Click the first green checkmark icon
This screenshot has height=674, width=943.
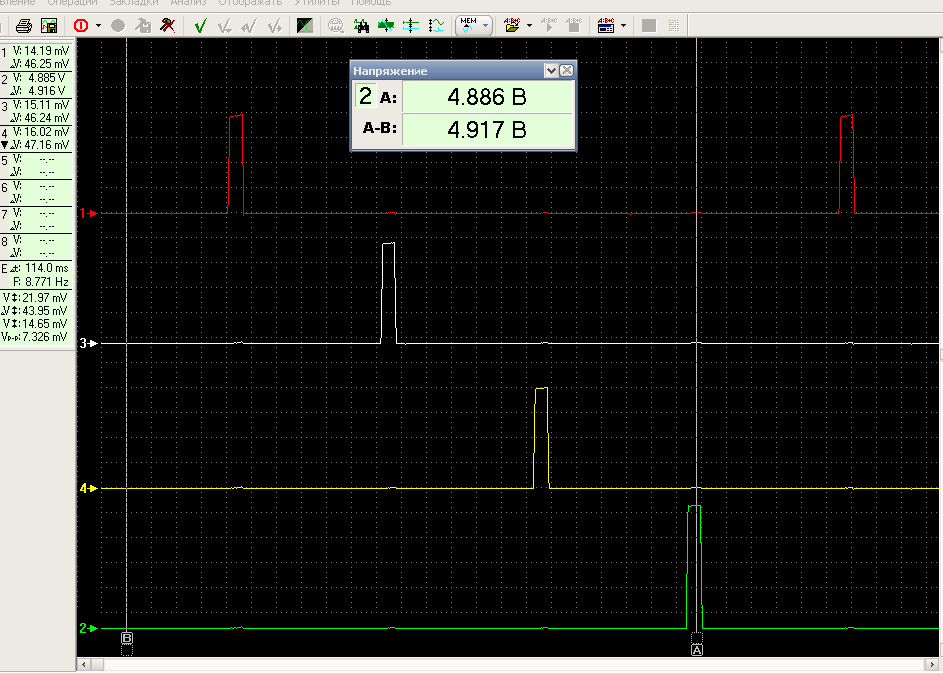201,25
